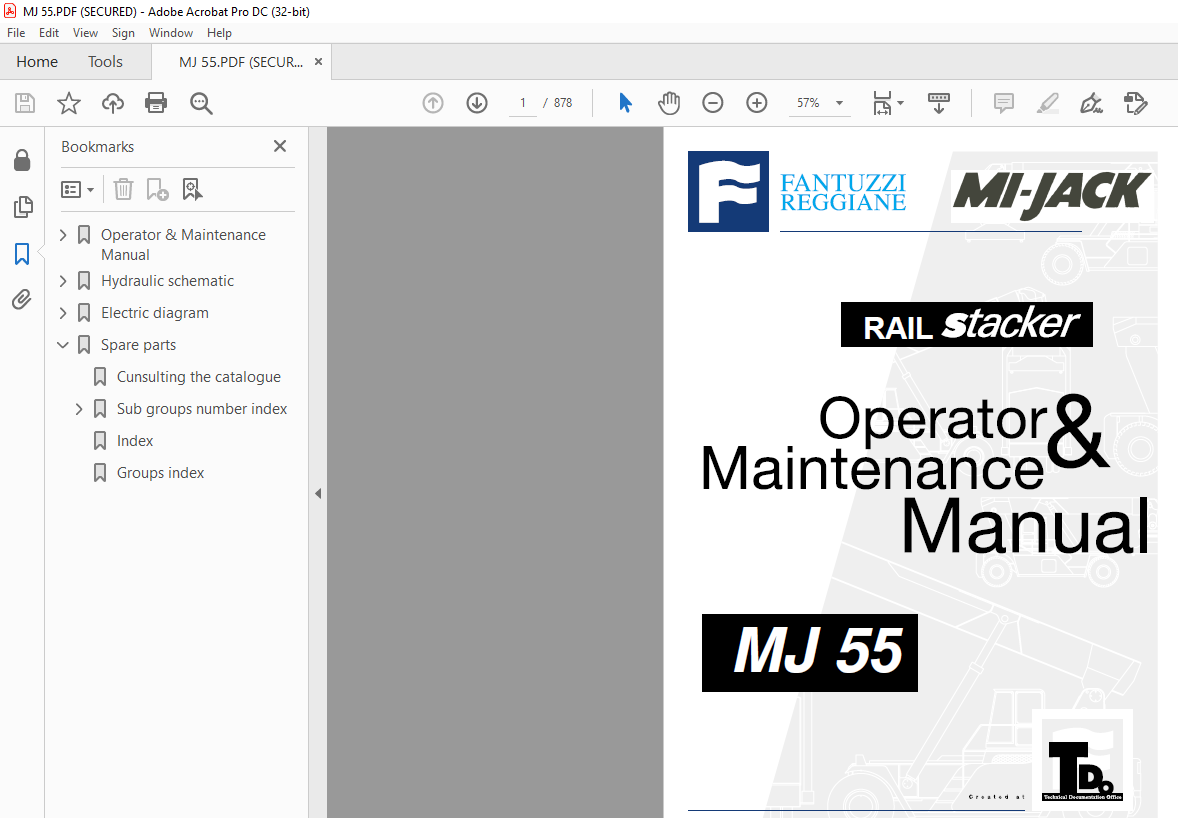Screen dimensions: 1178x818
Task: Expand Sub groups number index bookmark
Action: click(79, 409)
